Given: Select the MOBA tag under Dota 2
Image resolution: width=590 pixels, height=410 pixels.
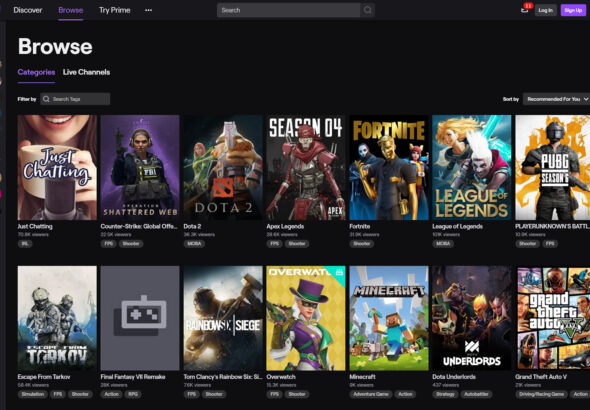Looking at the screenshot, I should click(195, 244).
